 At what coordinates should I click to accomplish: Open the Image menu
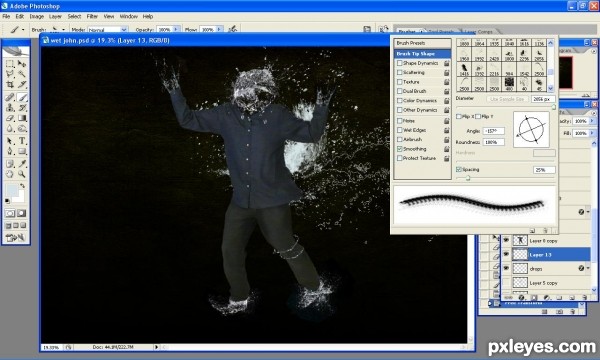tap(37, 16)
